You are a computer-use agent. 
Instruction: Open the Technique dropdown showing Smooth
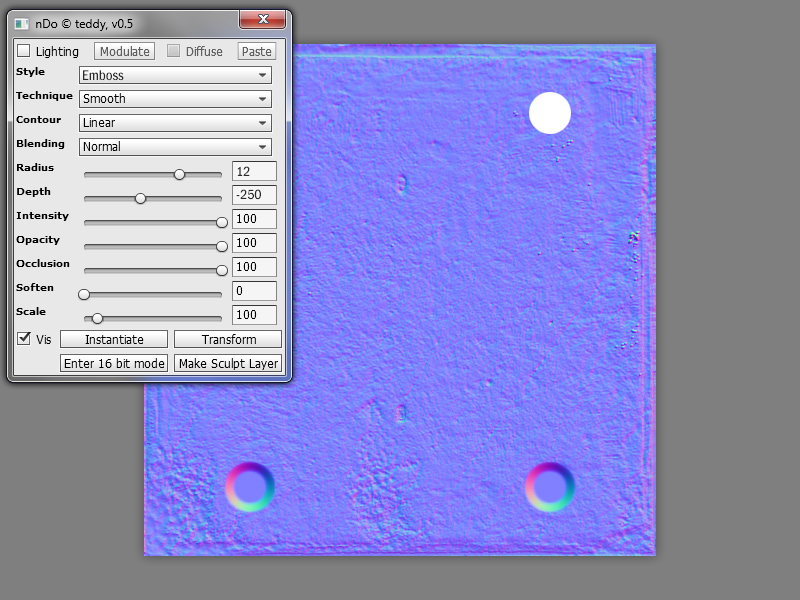pyautogui.click(x=175, y=98)
